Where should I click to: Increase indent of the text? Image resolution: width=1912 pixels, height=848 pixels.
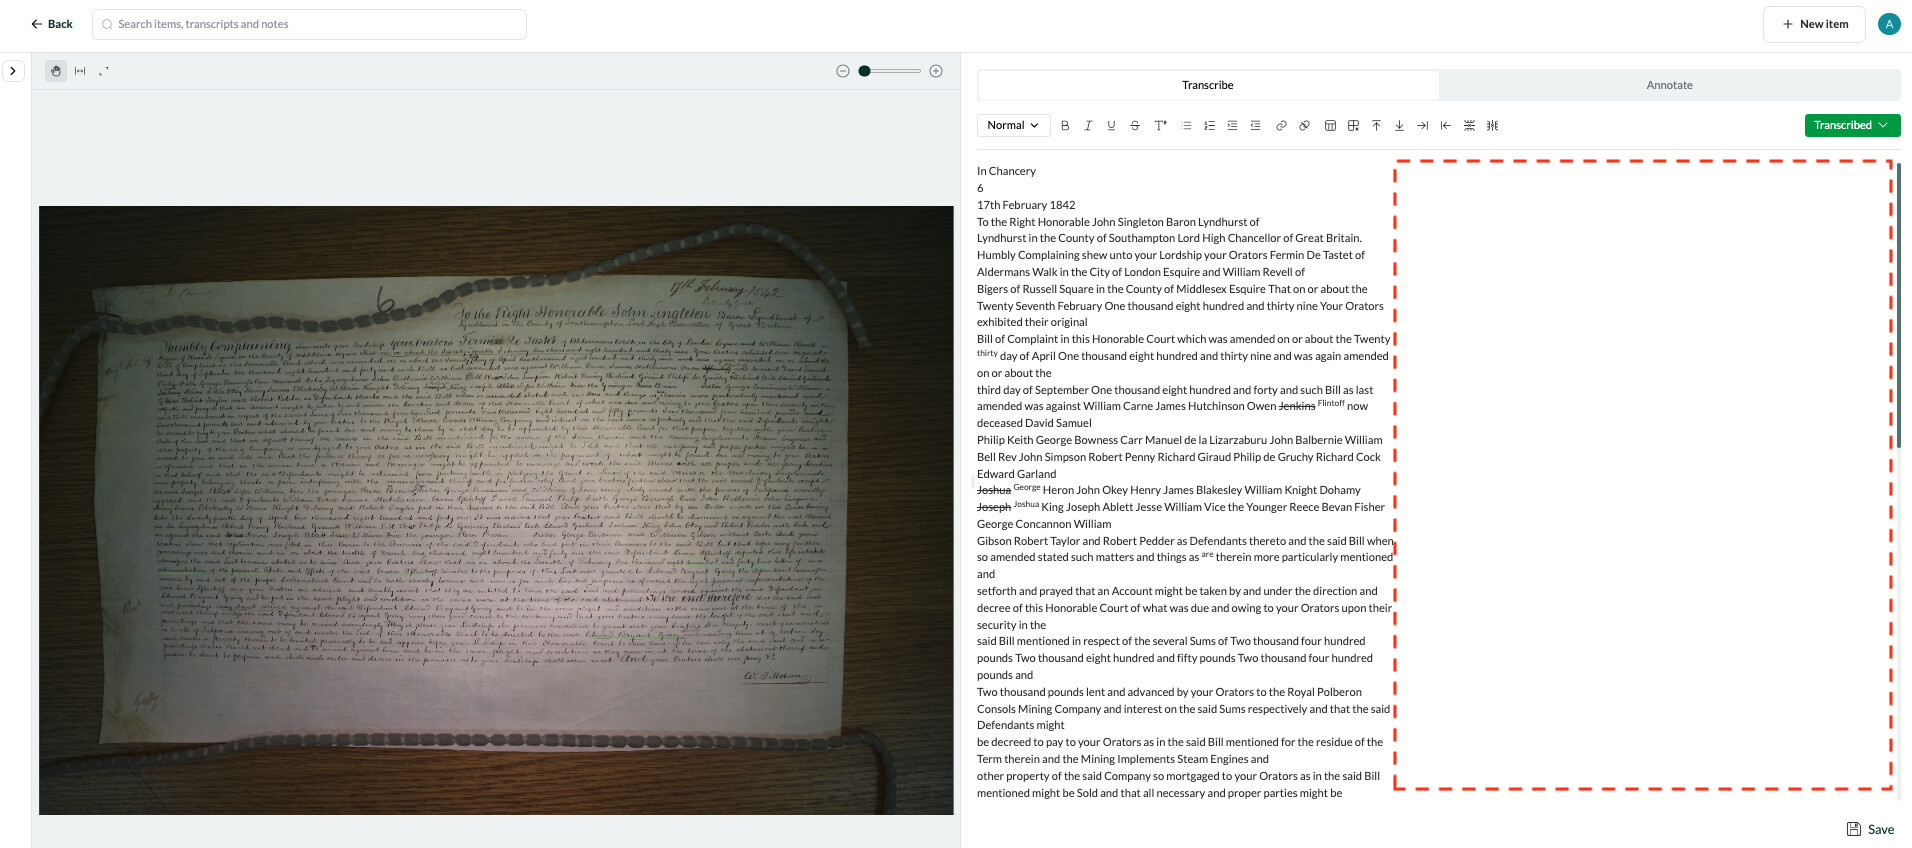click(x=1232, y=125)
